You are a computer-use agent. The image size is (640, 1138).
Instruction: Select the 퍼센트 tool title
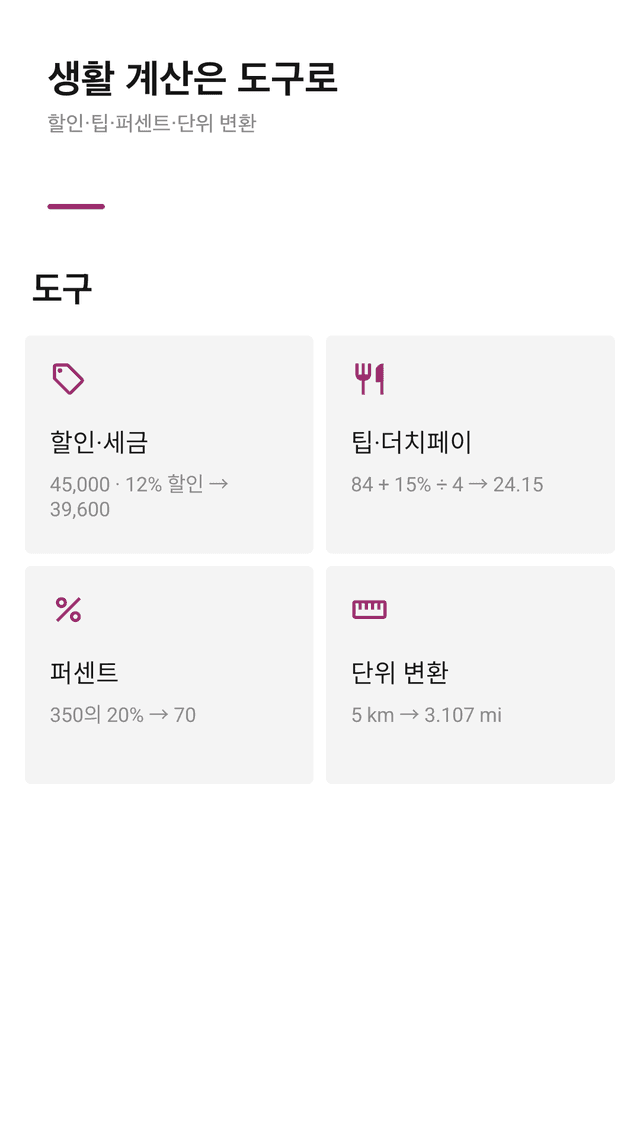(x=84, y=673)
